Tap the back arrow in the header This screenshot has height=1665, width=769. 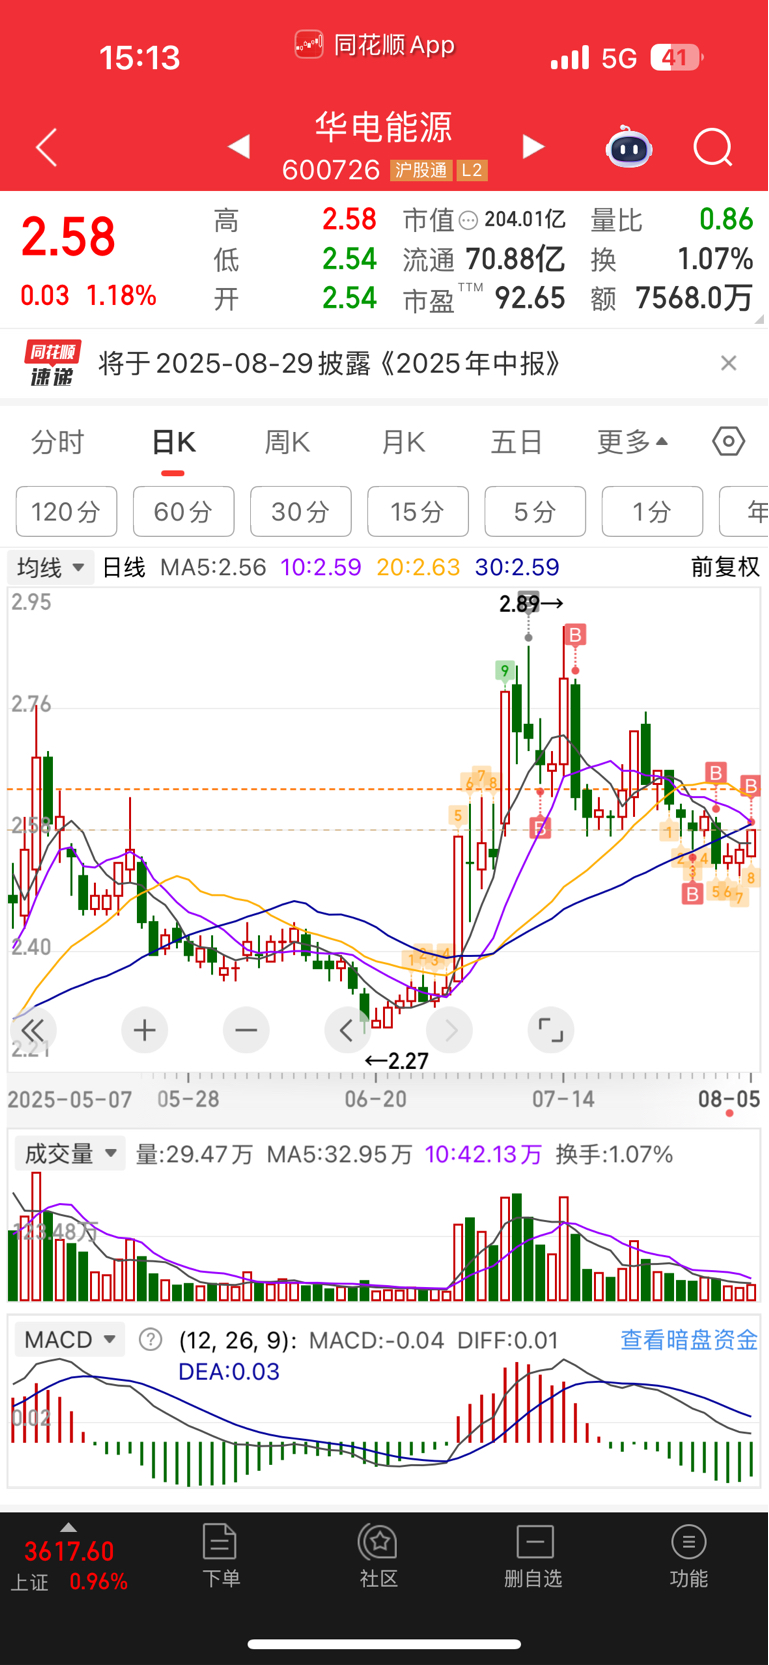(x=46, y=148)
